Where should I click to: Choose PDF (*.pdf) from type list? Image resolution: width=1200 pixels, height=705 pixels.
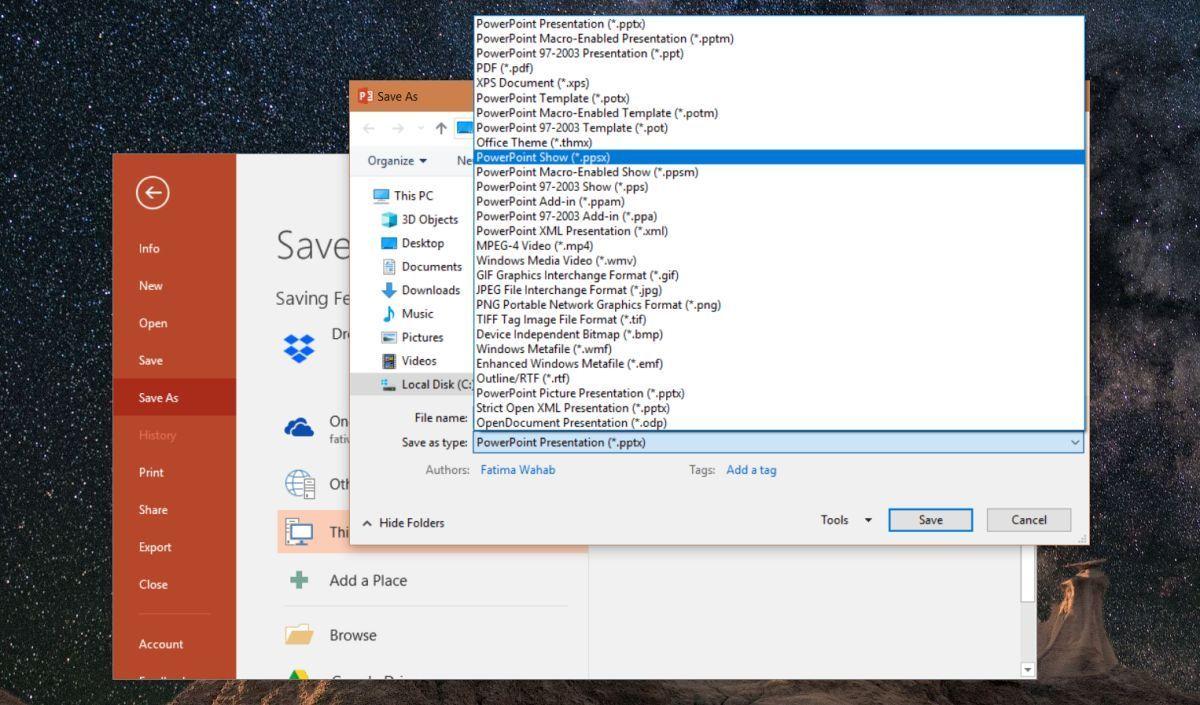coord(504,68)
